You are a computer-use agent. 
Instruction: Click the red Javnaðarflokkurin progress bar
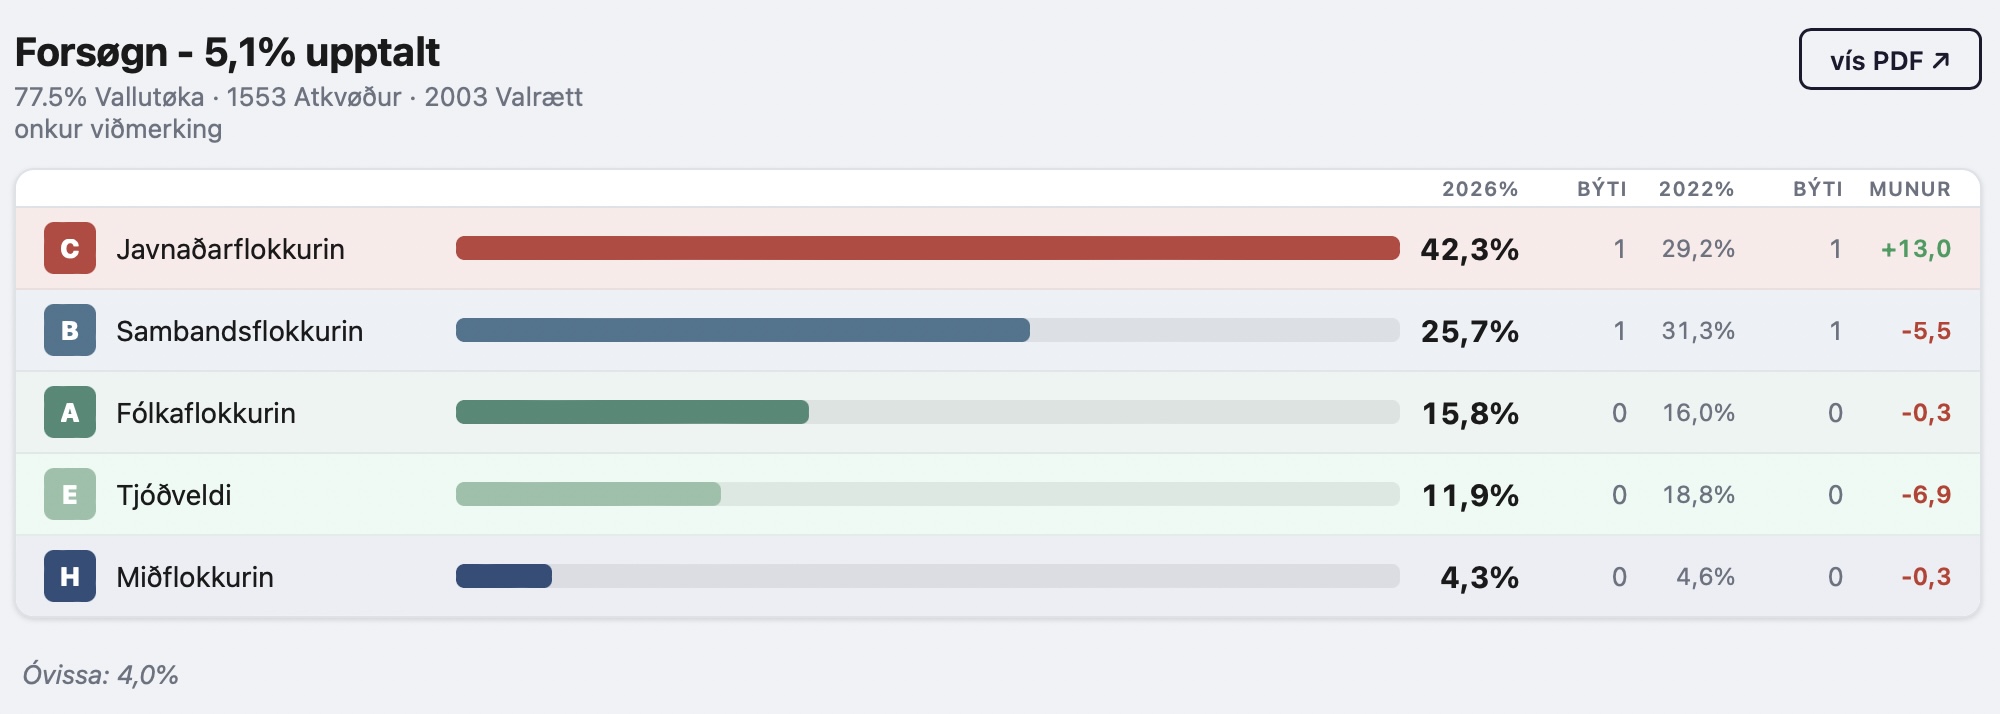click(927, 249)
